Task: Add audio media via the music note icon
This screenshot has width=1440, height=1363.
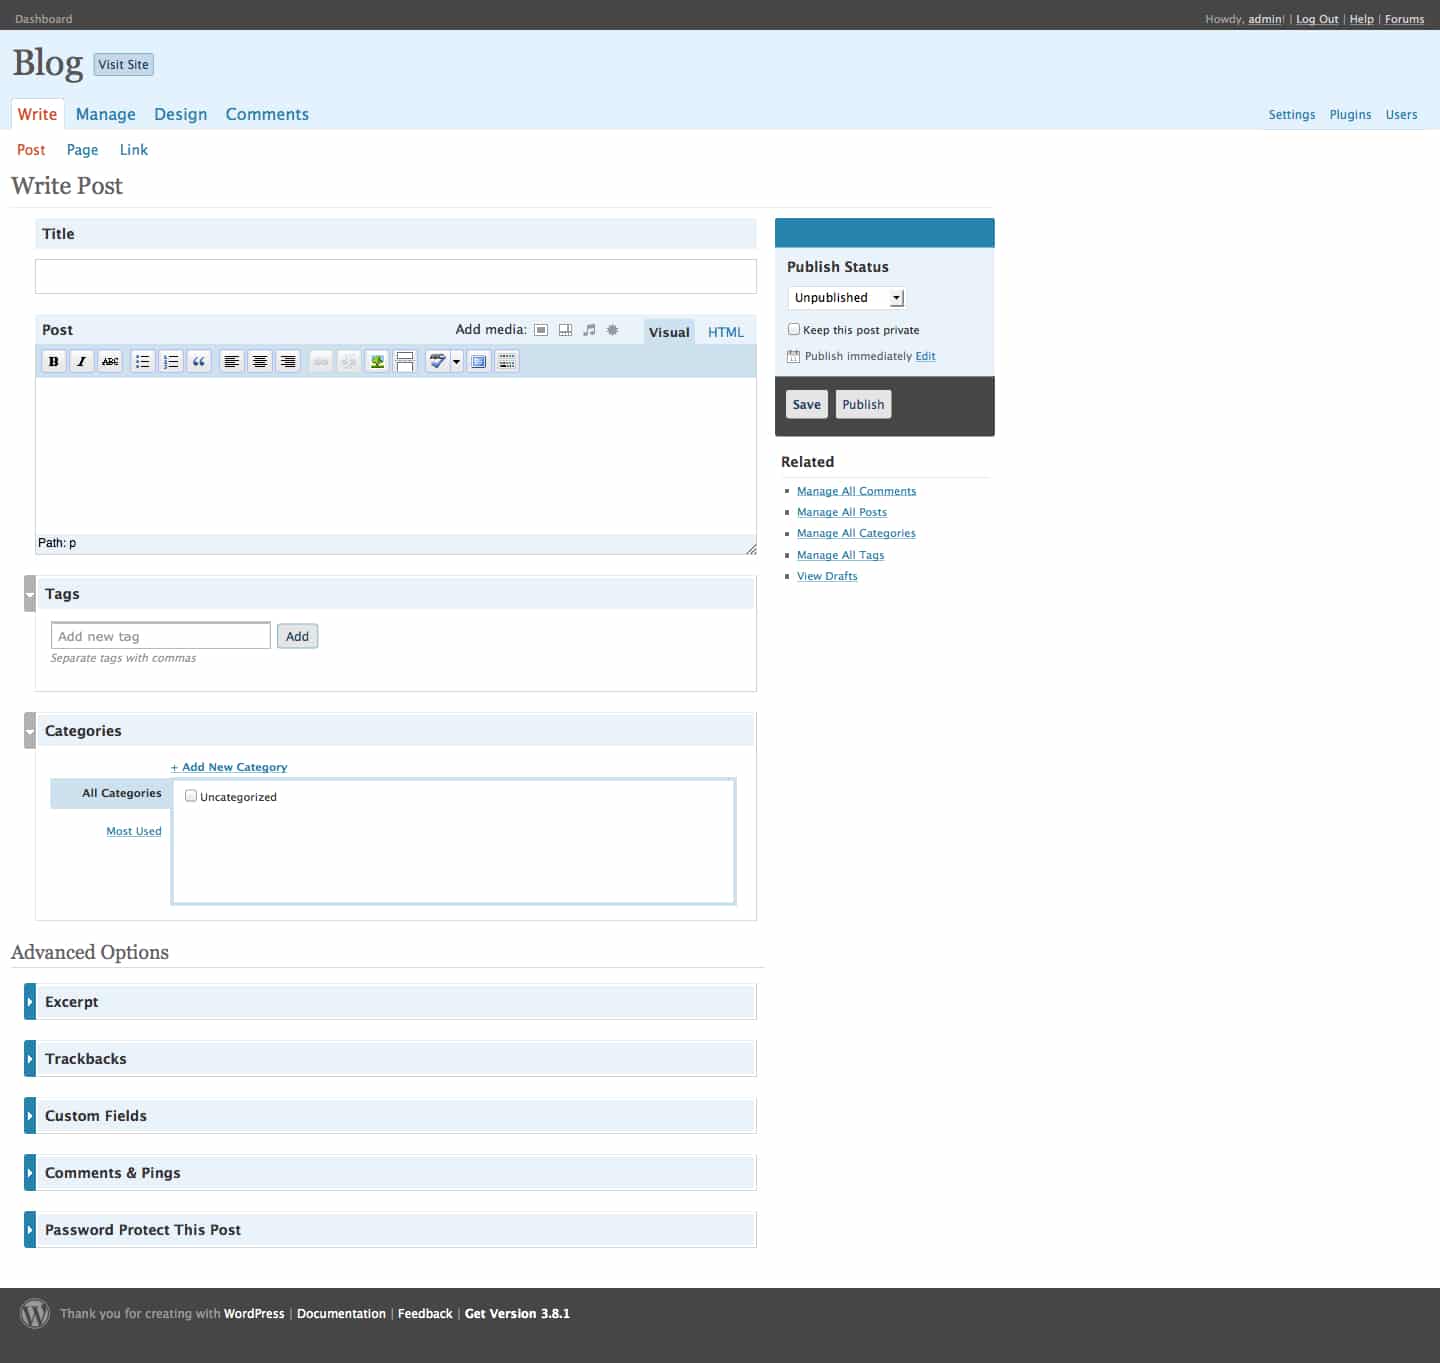Action: coord(589,330)
